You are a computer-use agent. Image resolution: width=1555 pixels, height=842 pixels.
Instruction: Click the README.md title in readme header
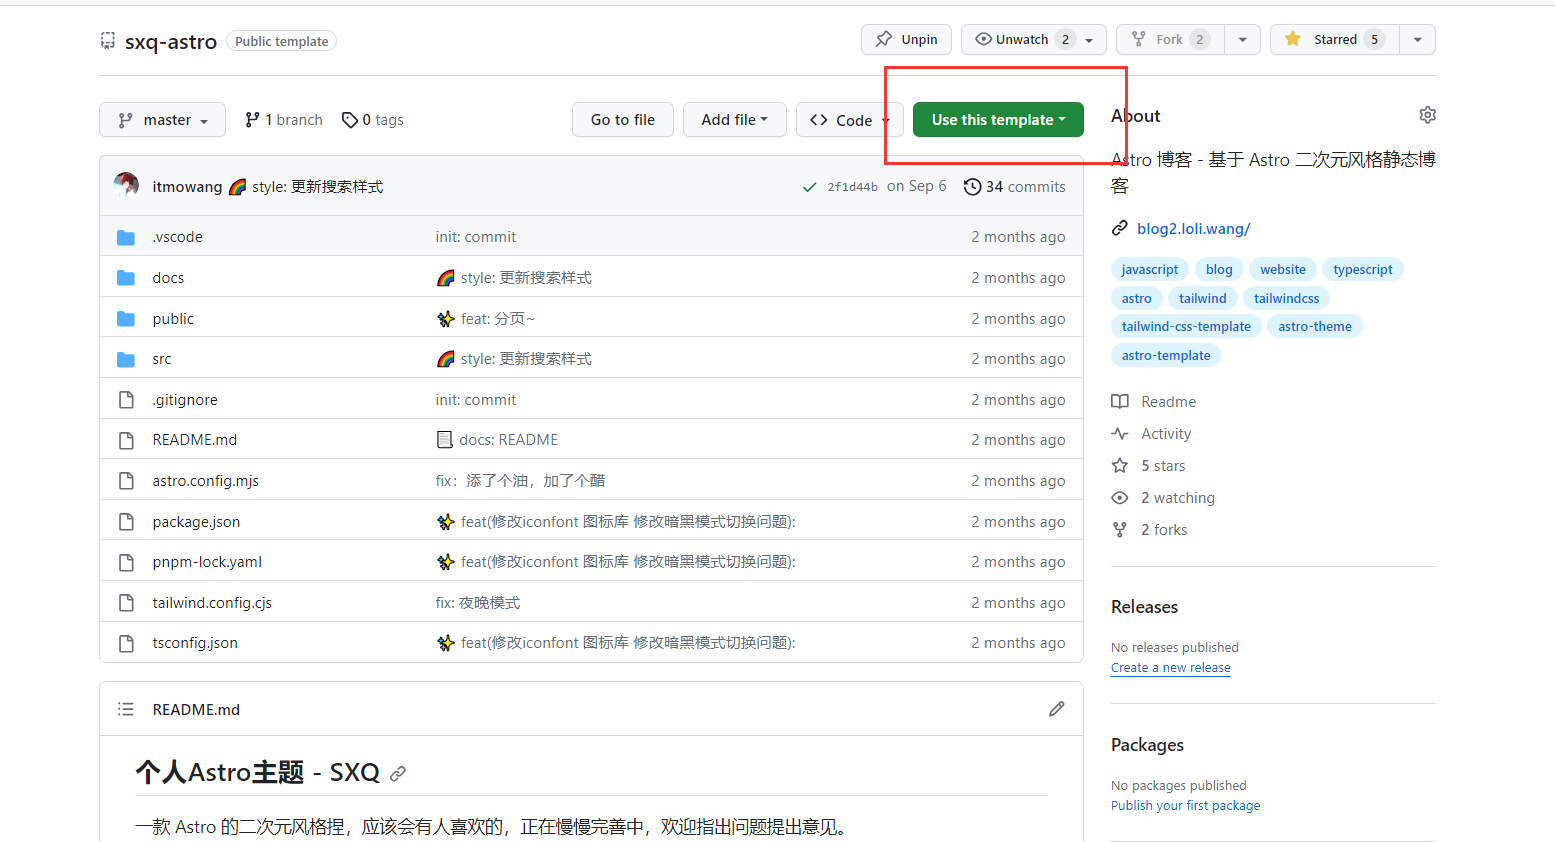click(196, 710)
